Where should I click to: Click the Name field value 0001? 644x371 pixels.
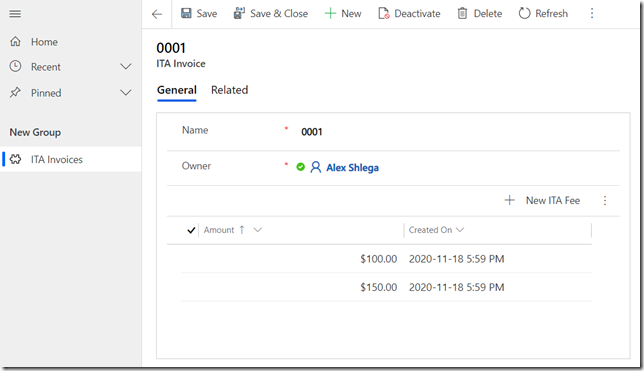(x=312, y=132)
